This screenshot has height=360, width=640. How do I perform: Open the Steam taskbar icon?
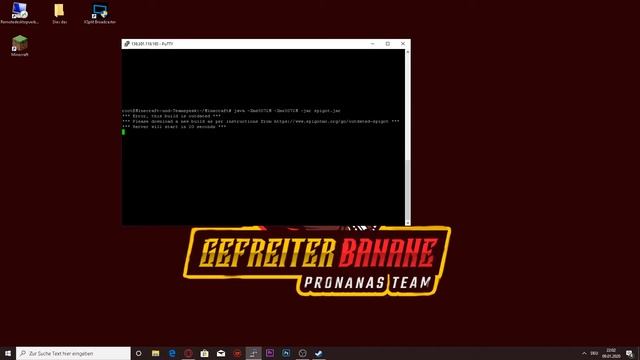point(319,353)
